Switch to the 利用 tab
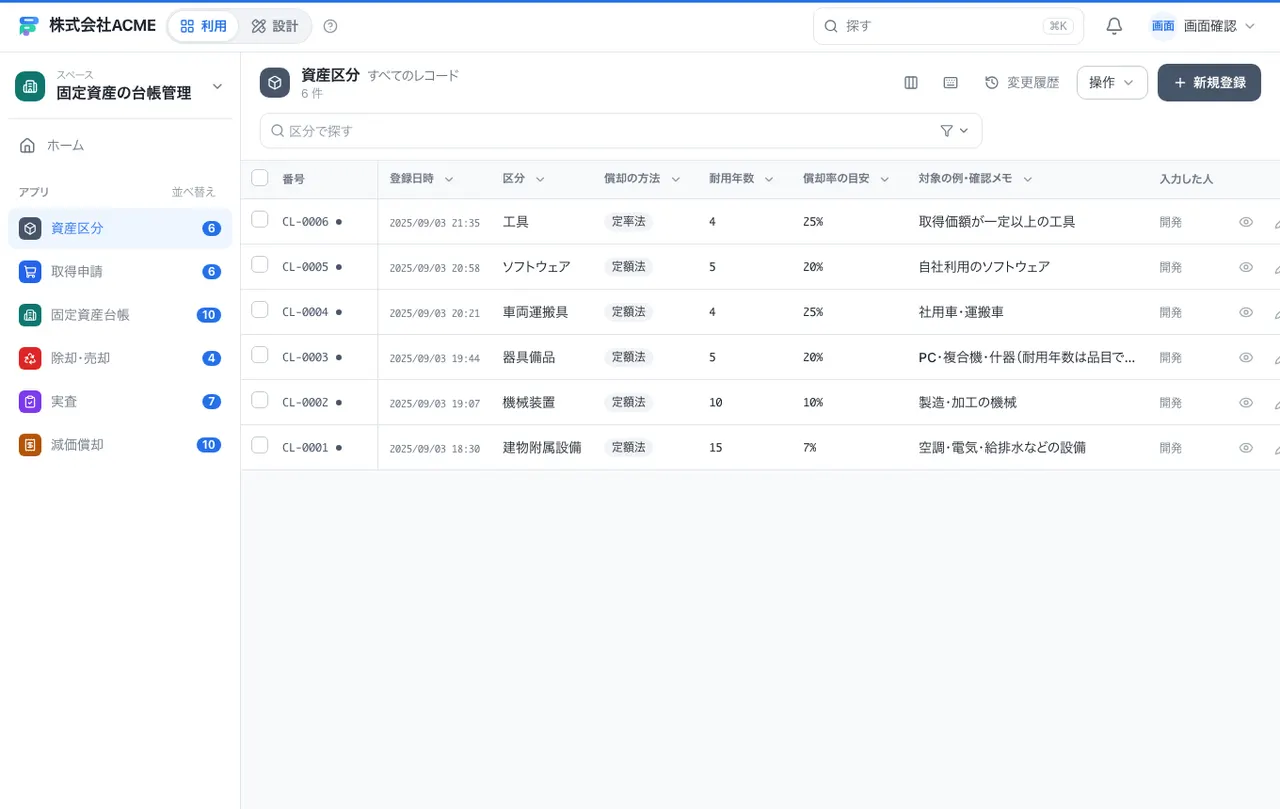This screenshot has width=1280, height=809. [x=203, y=26]
